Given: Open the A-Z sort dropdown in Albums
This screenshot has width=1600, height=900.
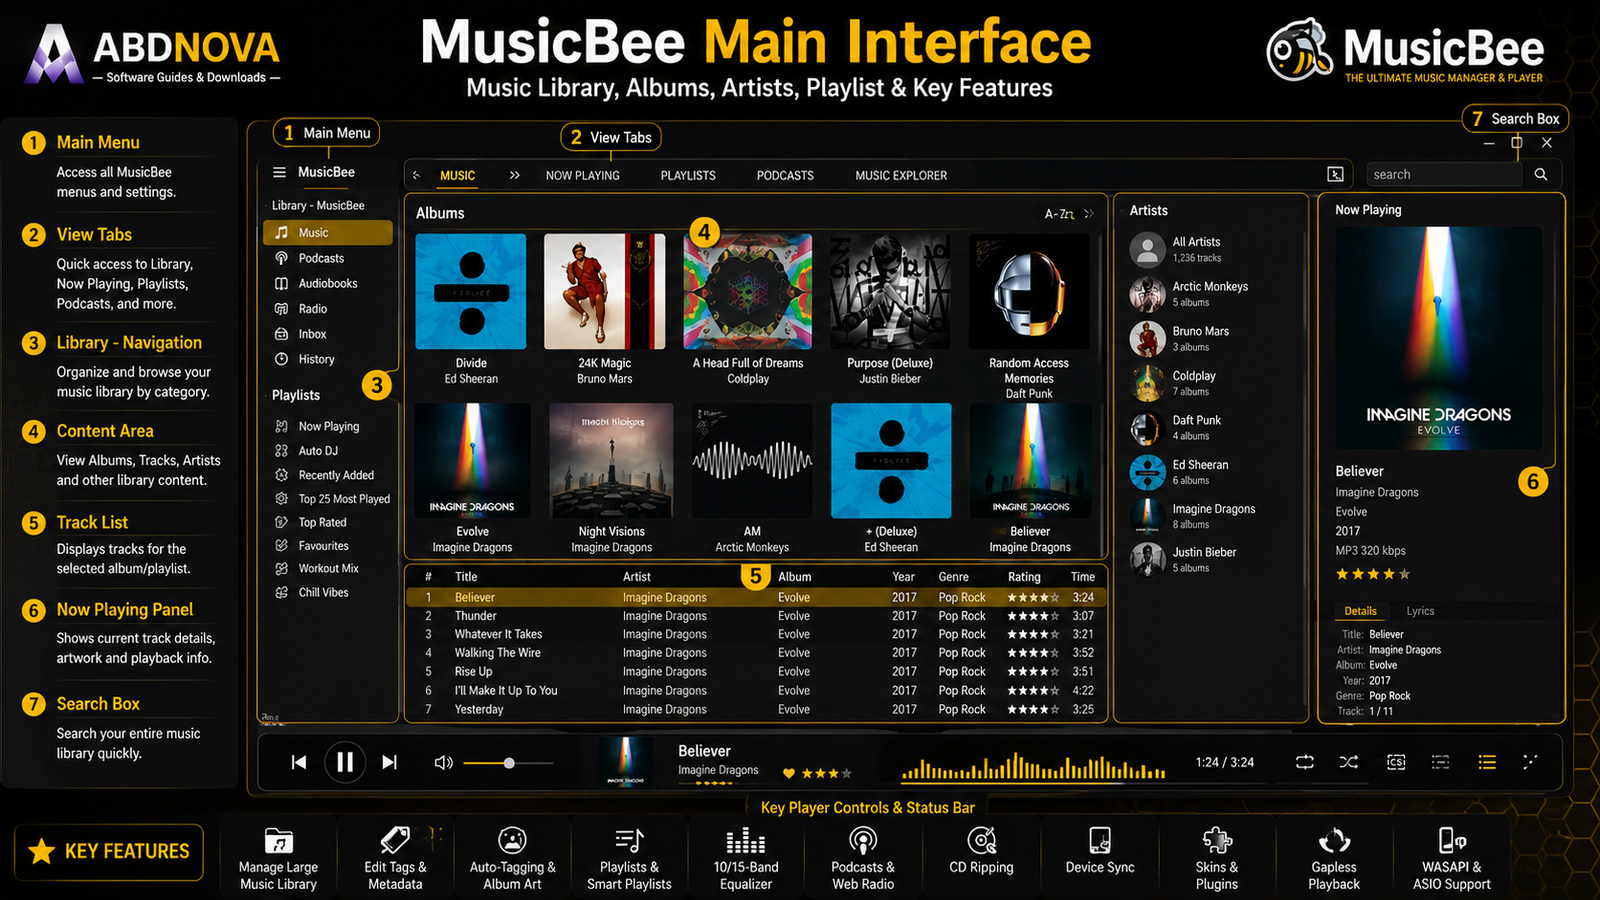Looking at the screenshot, I should [1059, 214].
